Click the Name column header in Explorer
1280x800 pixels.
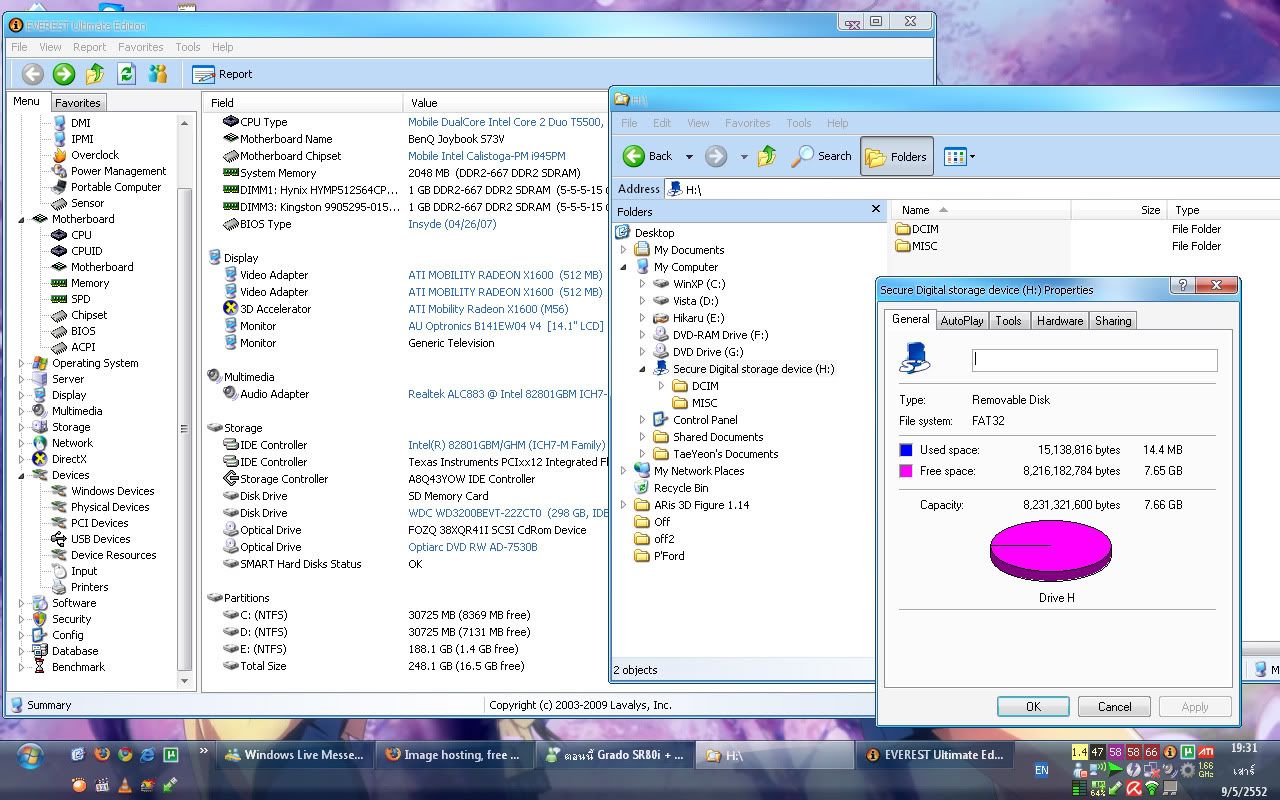coord(980,210)
